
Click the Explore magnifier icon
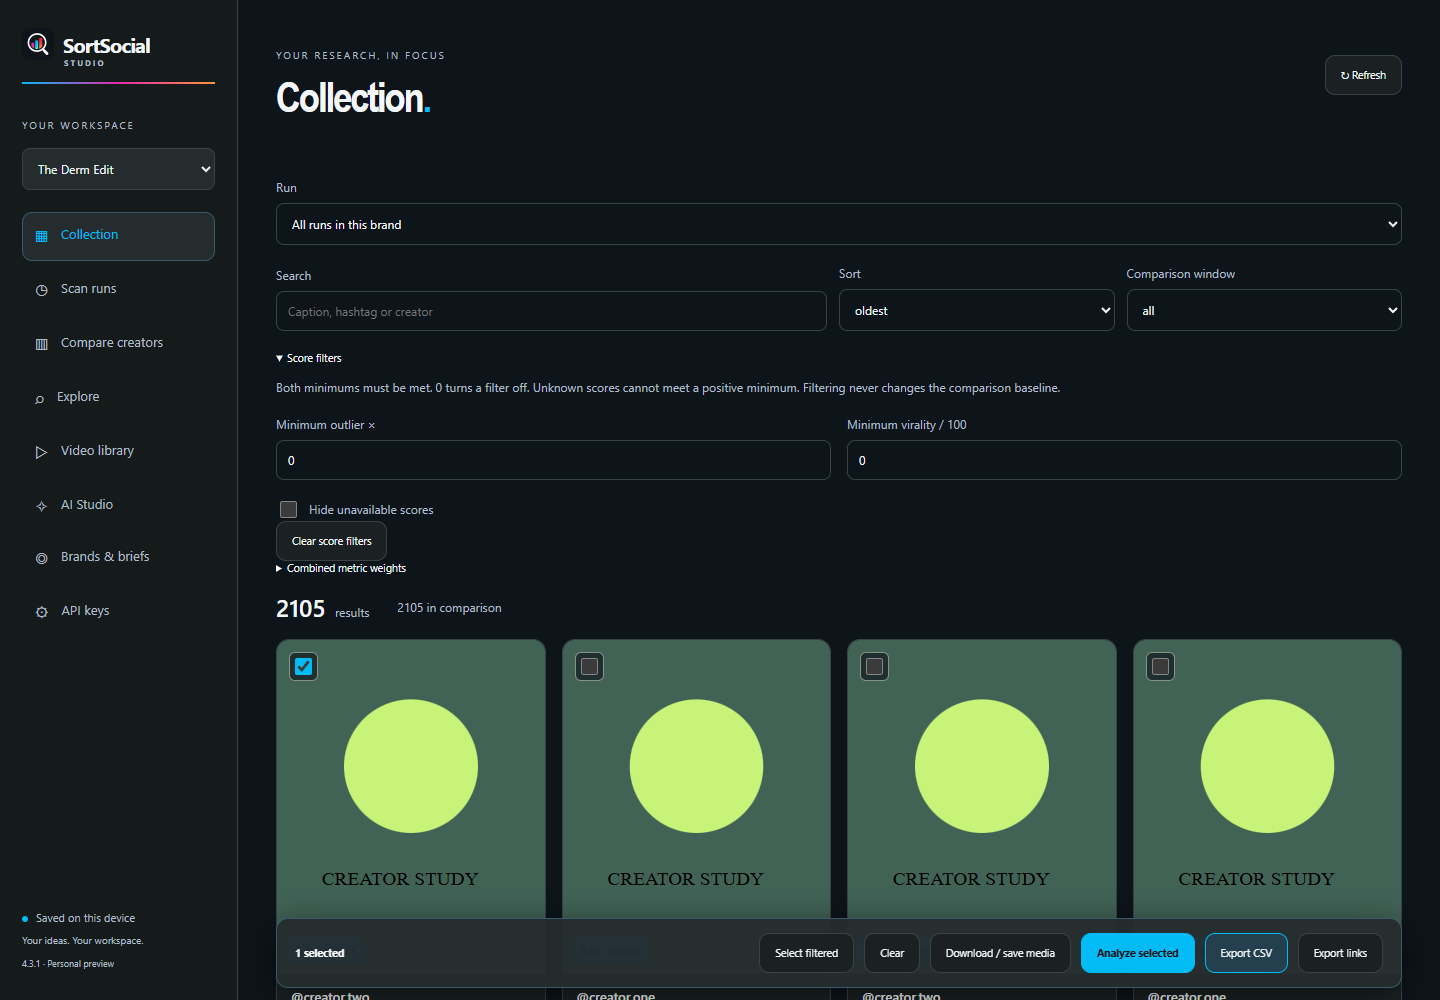coord(39,398)
